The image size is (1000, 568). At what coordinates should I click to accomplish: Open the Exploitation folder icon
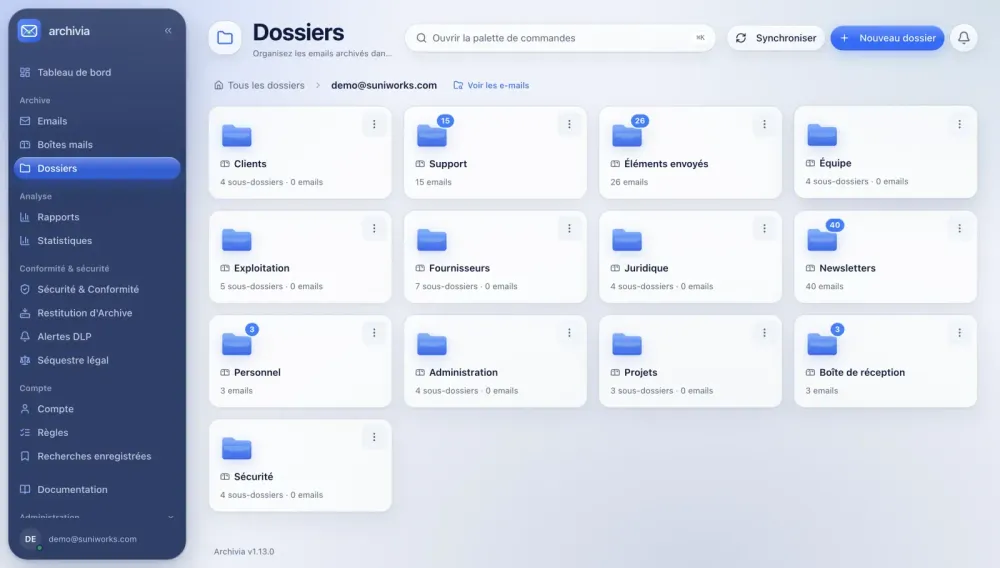(x=237, y=240)
